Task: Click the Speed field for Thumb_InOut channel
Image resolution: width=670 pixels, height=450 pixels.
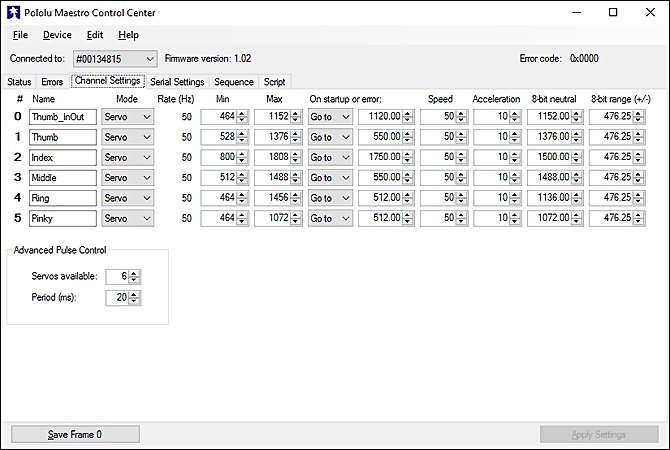Action: point(444,117)
